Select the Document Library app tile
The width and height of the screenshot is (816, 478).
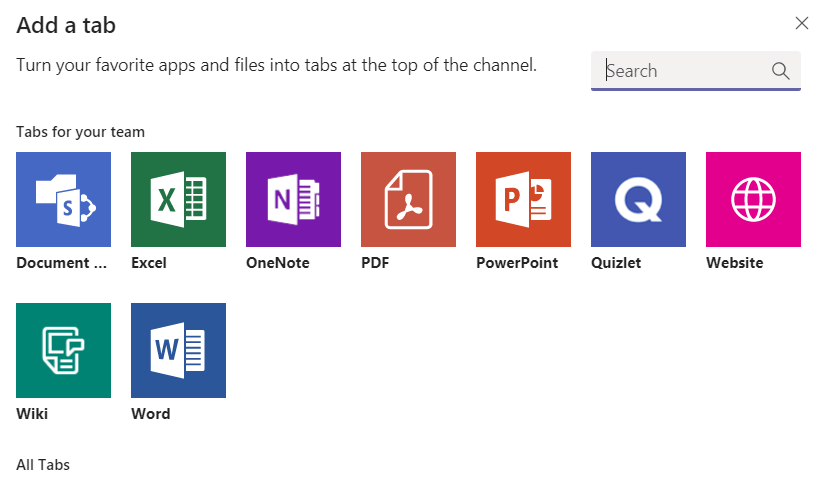63,199
